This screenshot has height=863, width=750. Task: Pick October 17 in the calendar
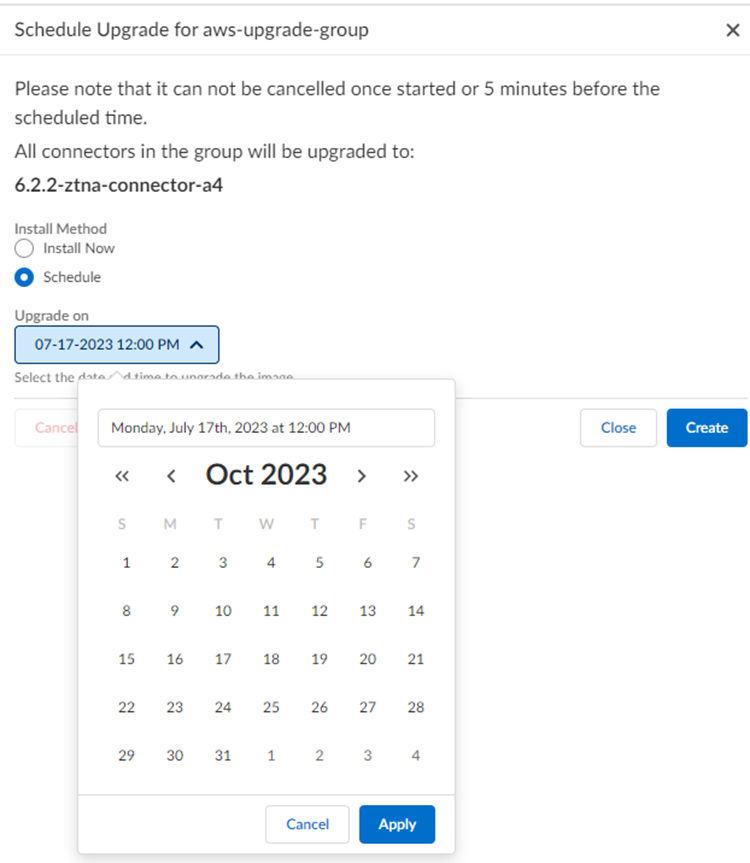(x=223, y=659)
